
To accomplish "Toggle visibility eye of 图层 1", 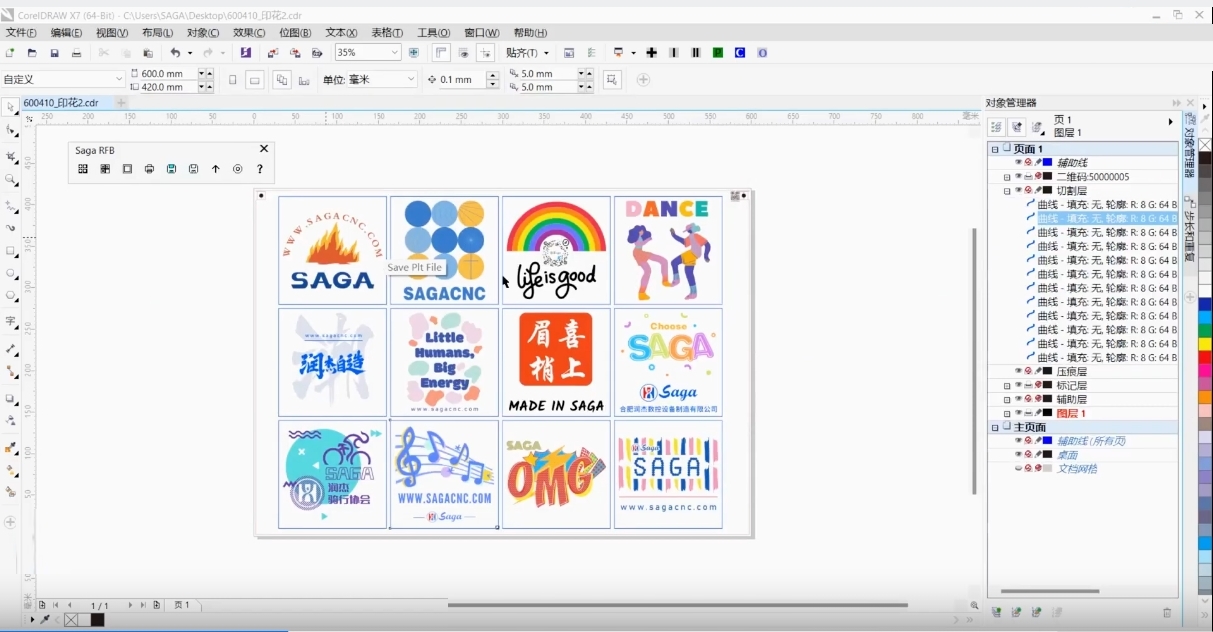I will pyautogui.click(x=1019, y=413).
